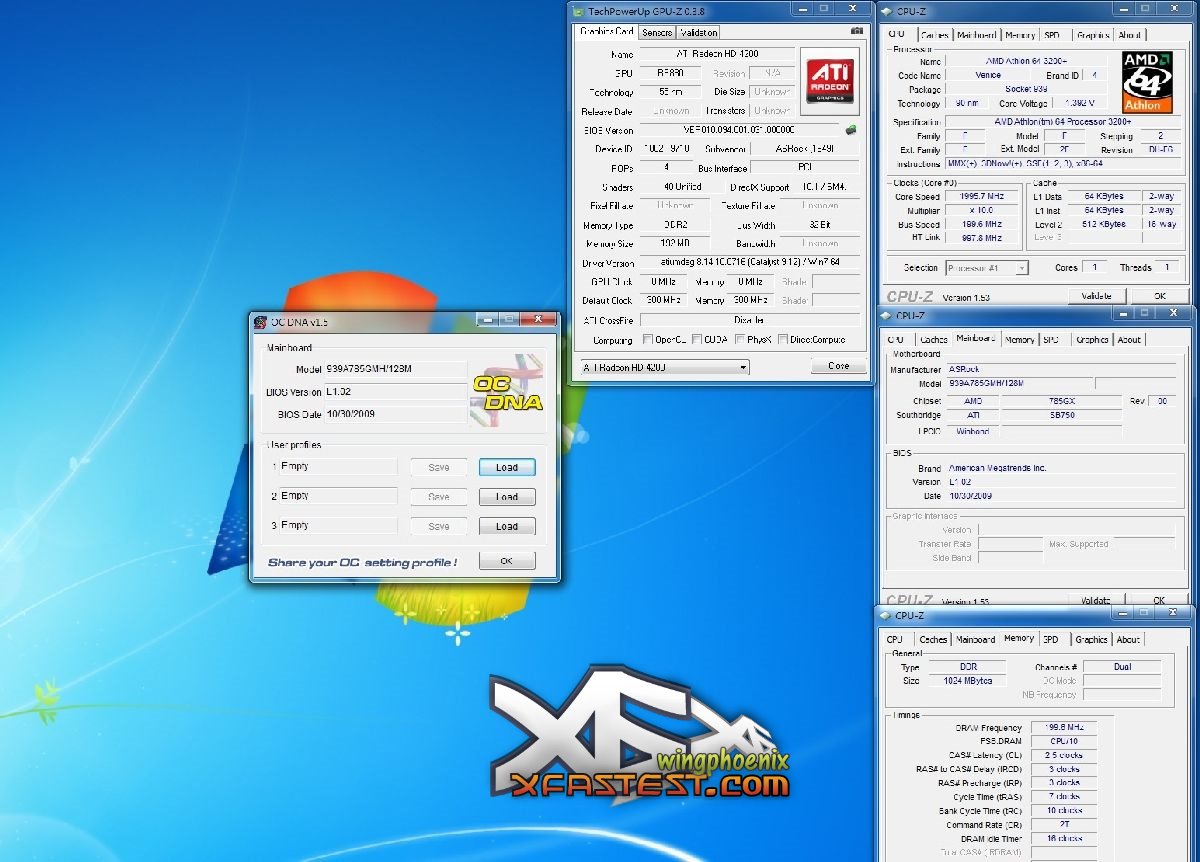Enable the OpenCL checkbox in GPU-Z

[x=648, y=340]
